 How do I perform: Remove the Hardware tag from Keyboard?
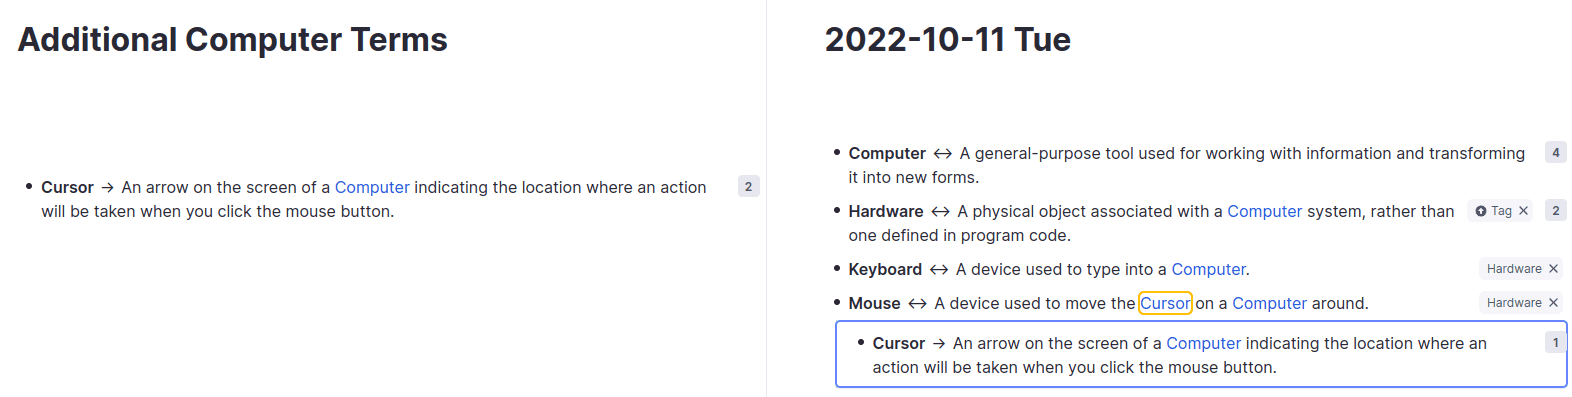click(x=1553, y=269)
